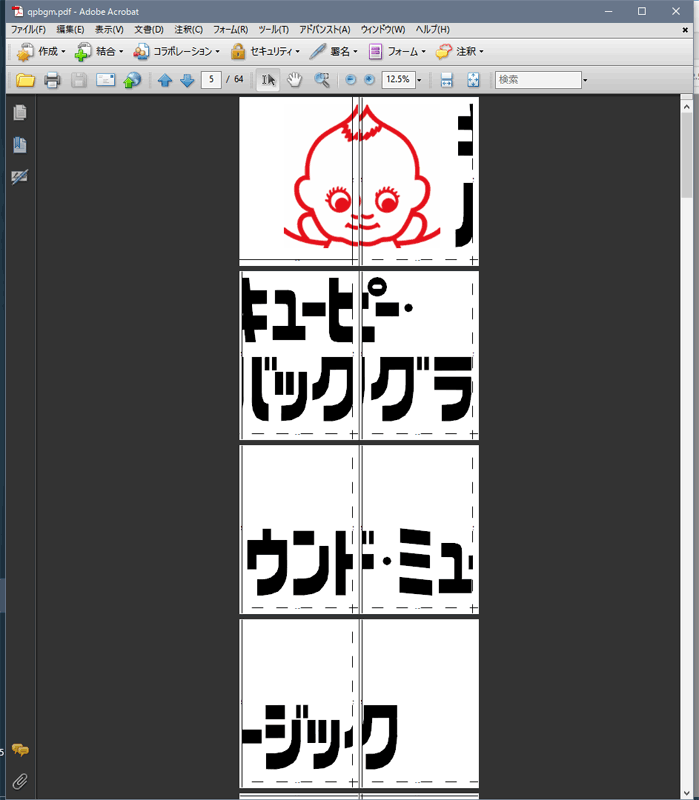The width and height of the screenshot is (699, 800).
Task: Open the Attachments paperclip panel
Action: tap(20, 781)
